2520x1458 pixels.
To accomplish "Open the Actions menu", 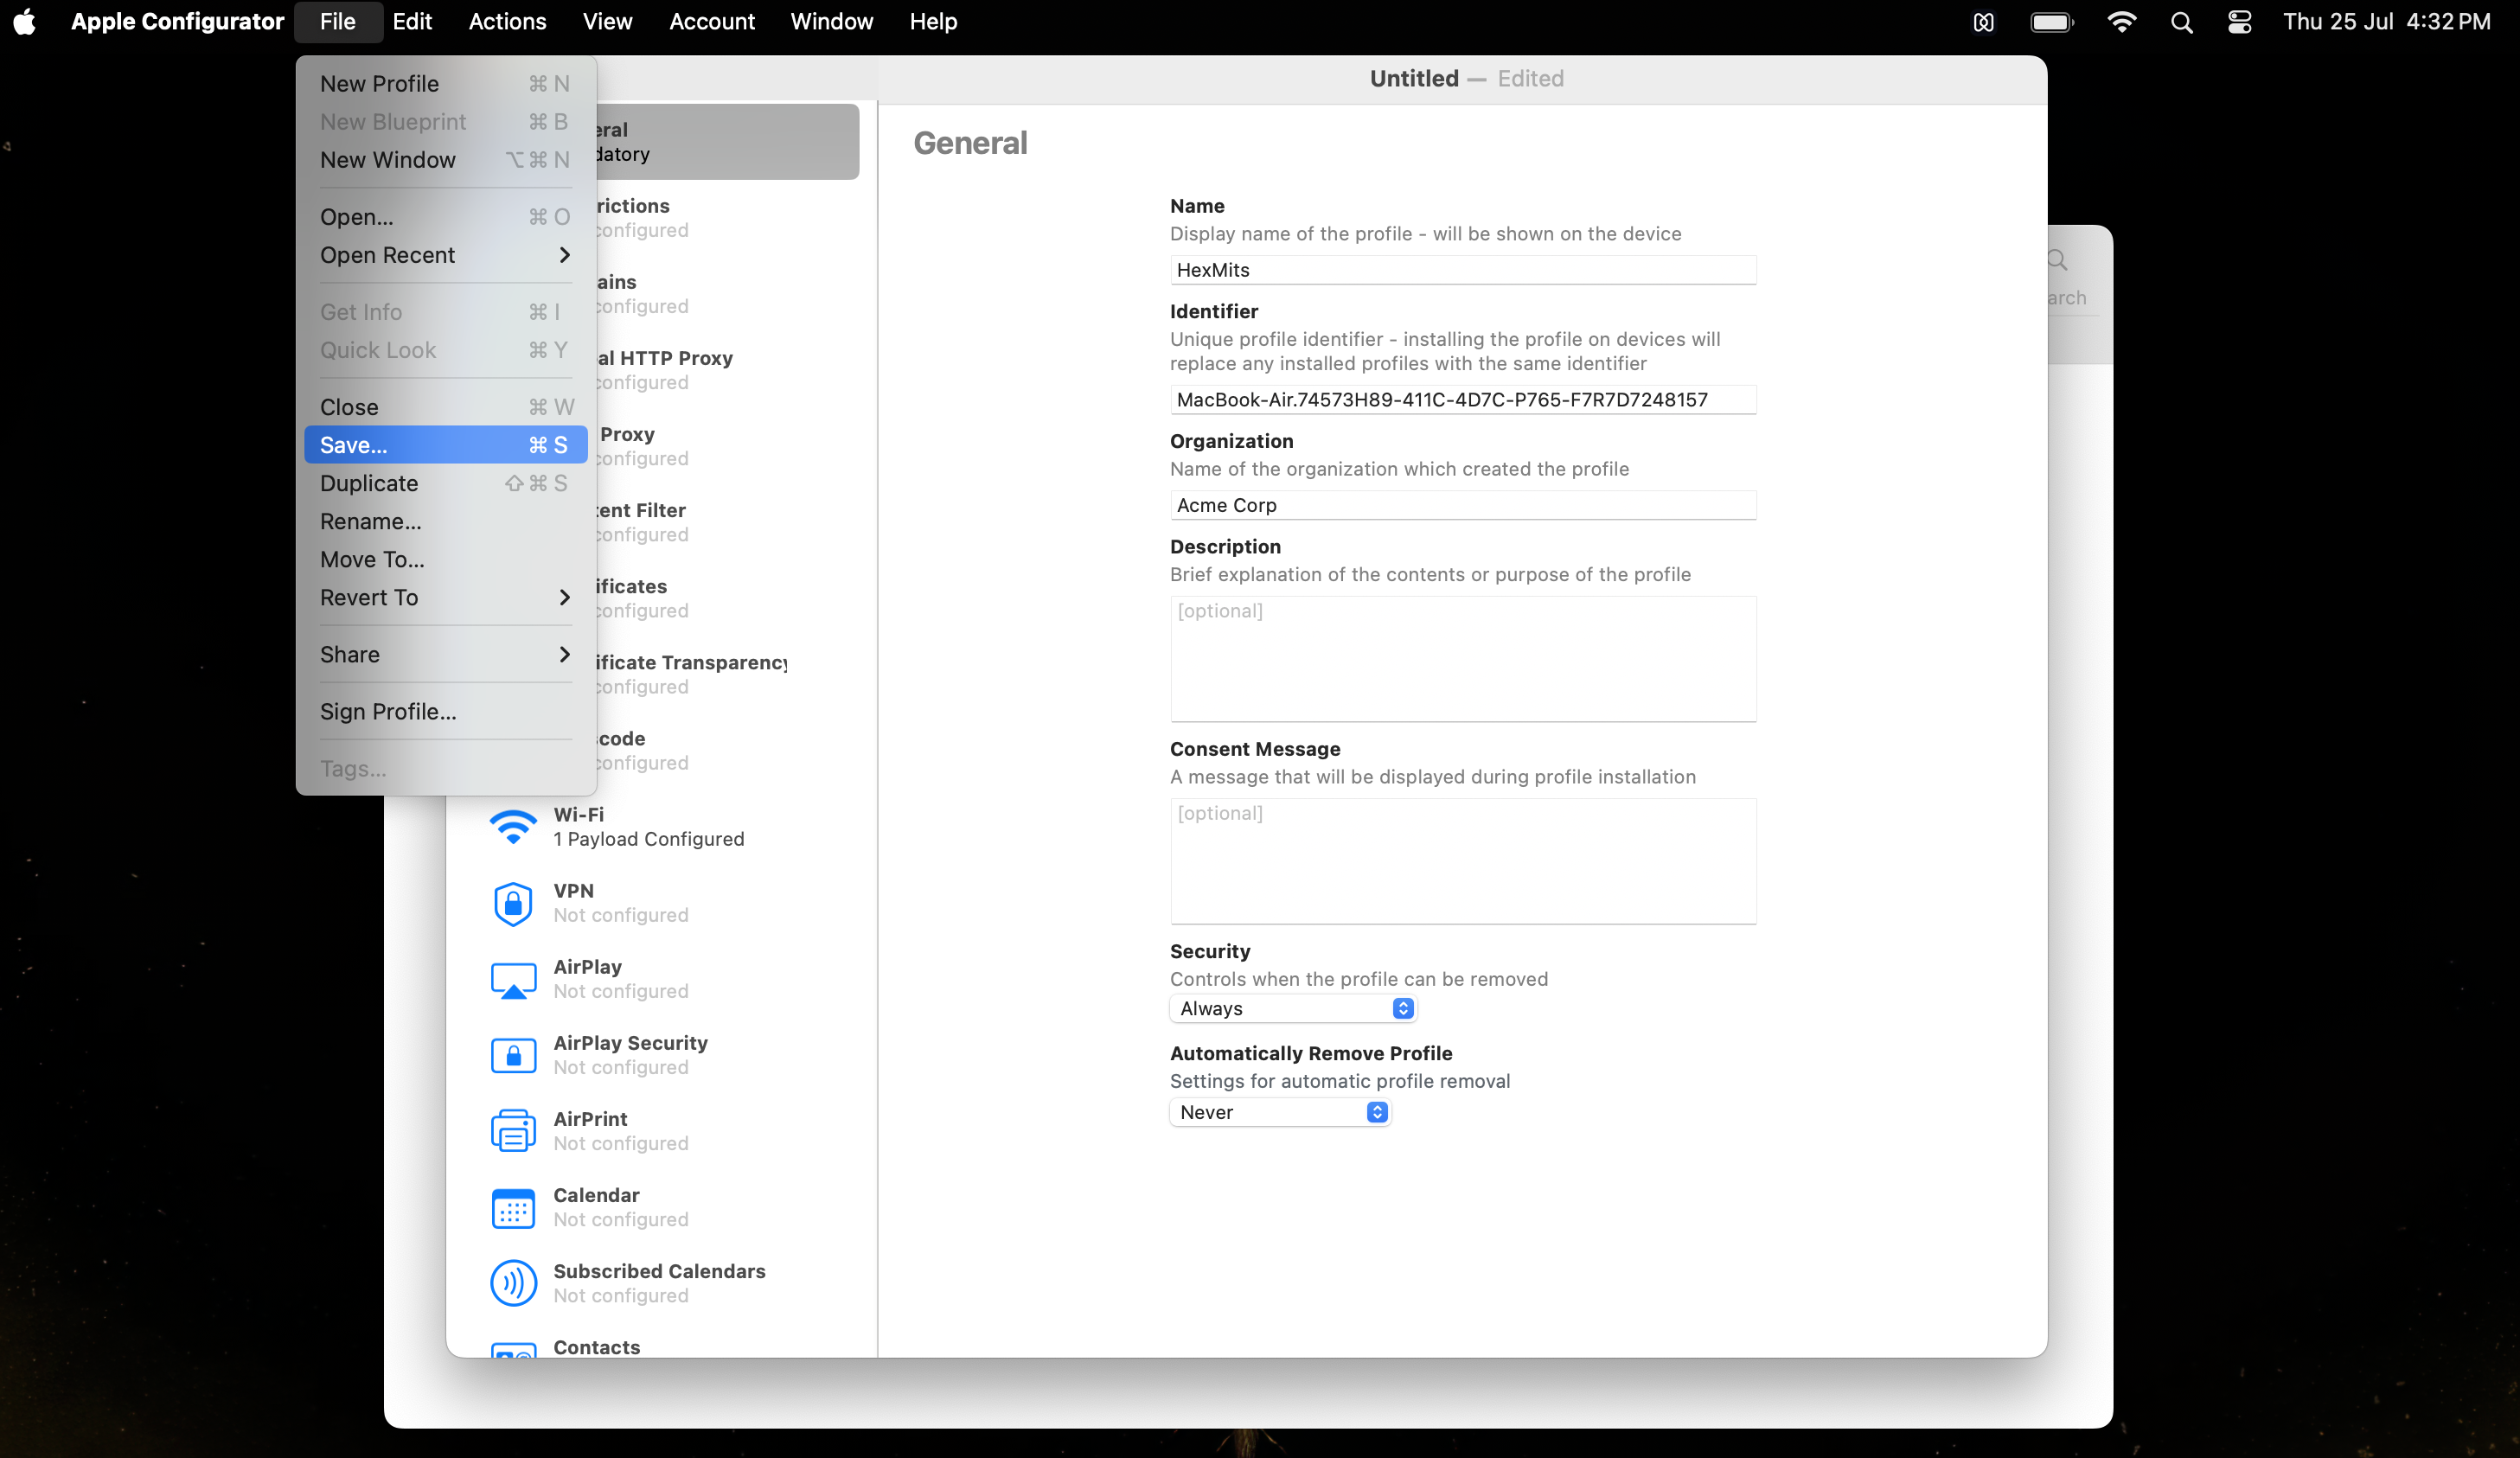I will click(x=507, y=21).
